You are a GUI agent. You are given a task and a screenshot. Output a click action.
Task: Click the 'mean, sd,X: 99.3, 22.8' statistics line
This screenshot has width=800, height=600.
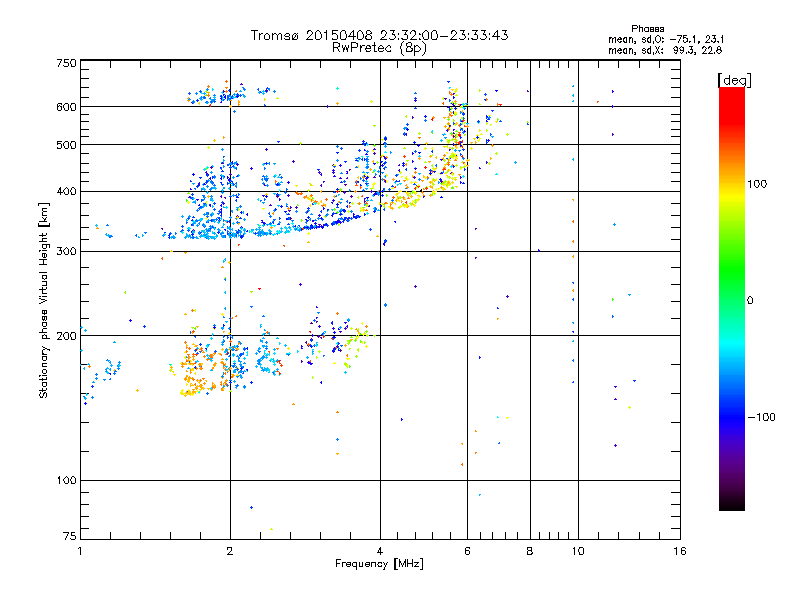point(665,50)
